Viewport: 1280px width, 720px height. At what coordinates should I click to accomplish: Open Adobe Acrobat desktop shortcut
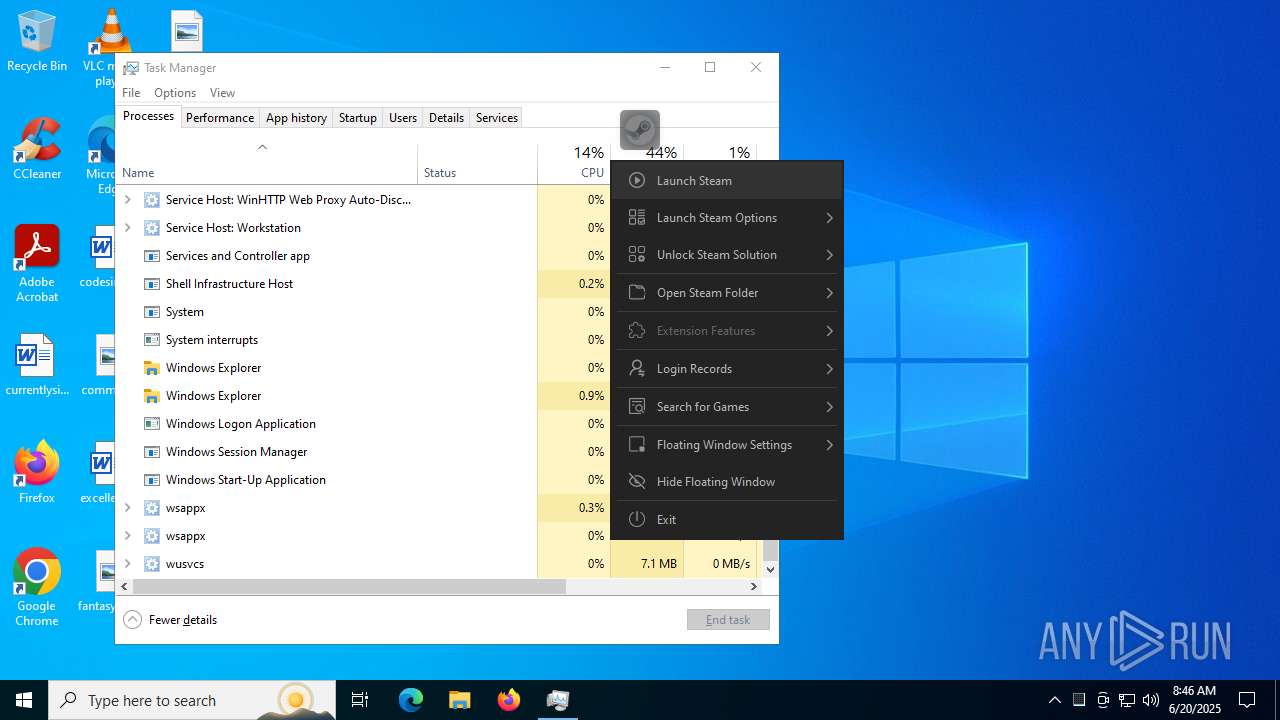(x=37, y=263)
